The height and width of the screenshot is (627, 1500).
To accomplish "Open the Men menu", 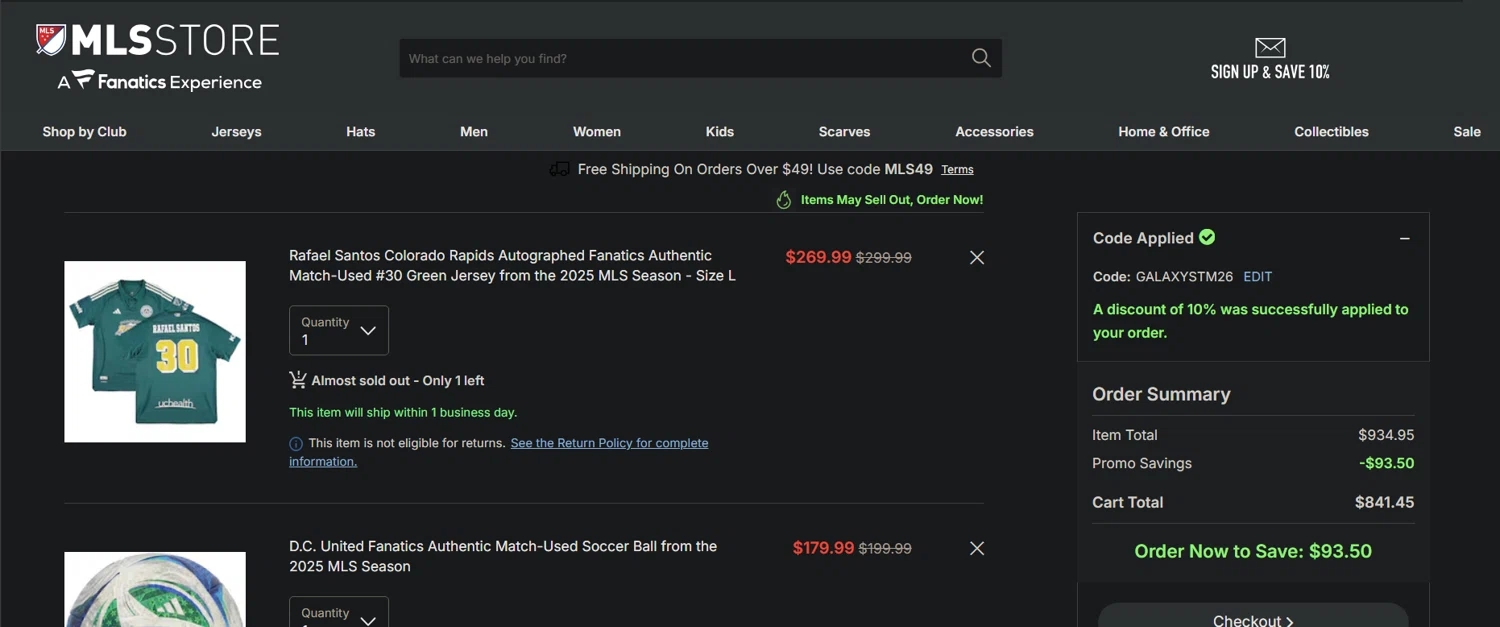I will click(x=474, y=131).
